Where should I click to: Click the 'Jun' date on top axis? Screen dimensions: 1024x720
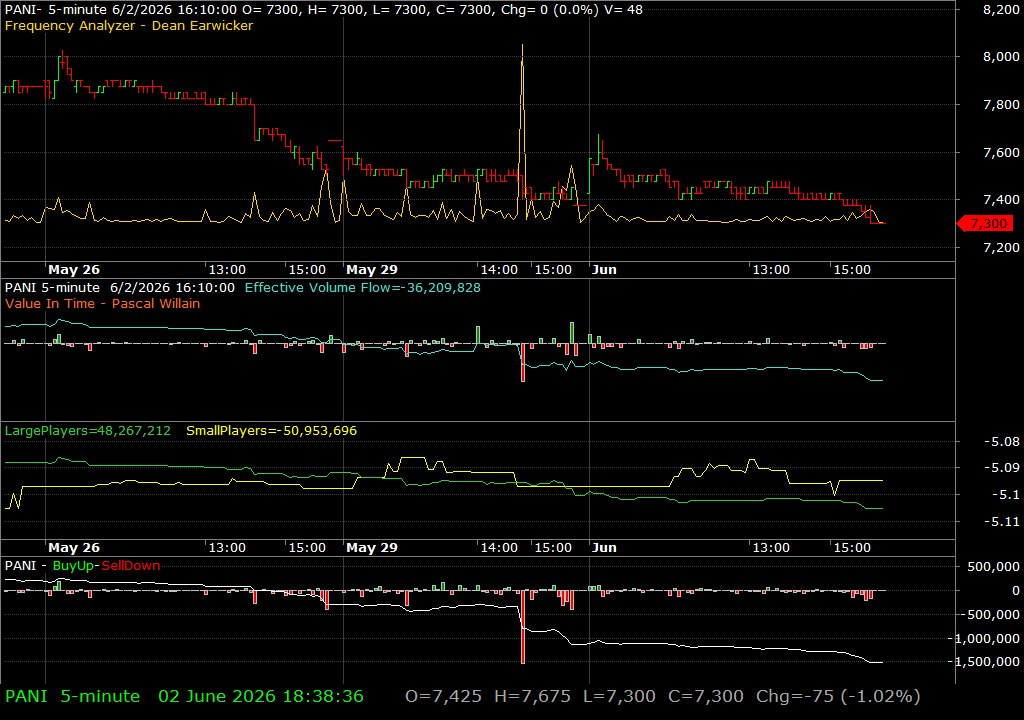(x=604, y=269)
